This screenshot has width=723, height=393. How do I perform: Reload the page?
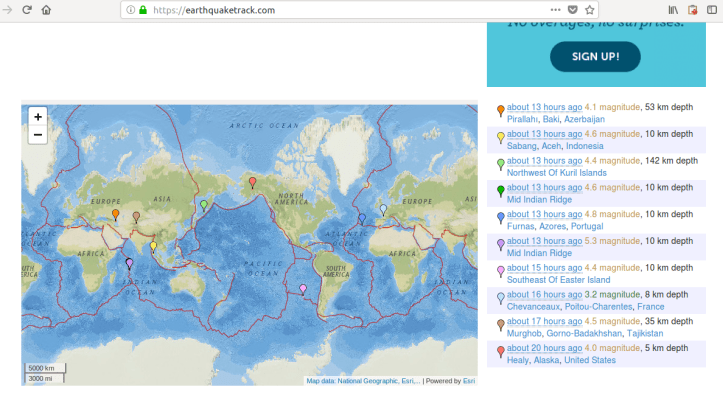[27, 10]
